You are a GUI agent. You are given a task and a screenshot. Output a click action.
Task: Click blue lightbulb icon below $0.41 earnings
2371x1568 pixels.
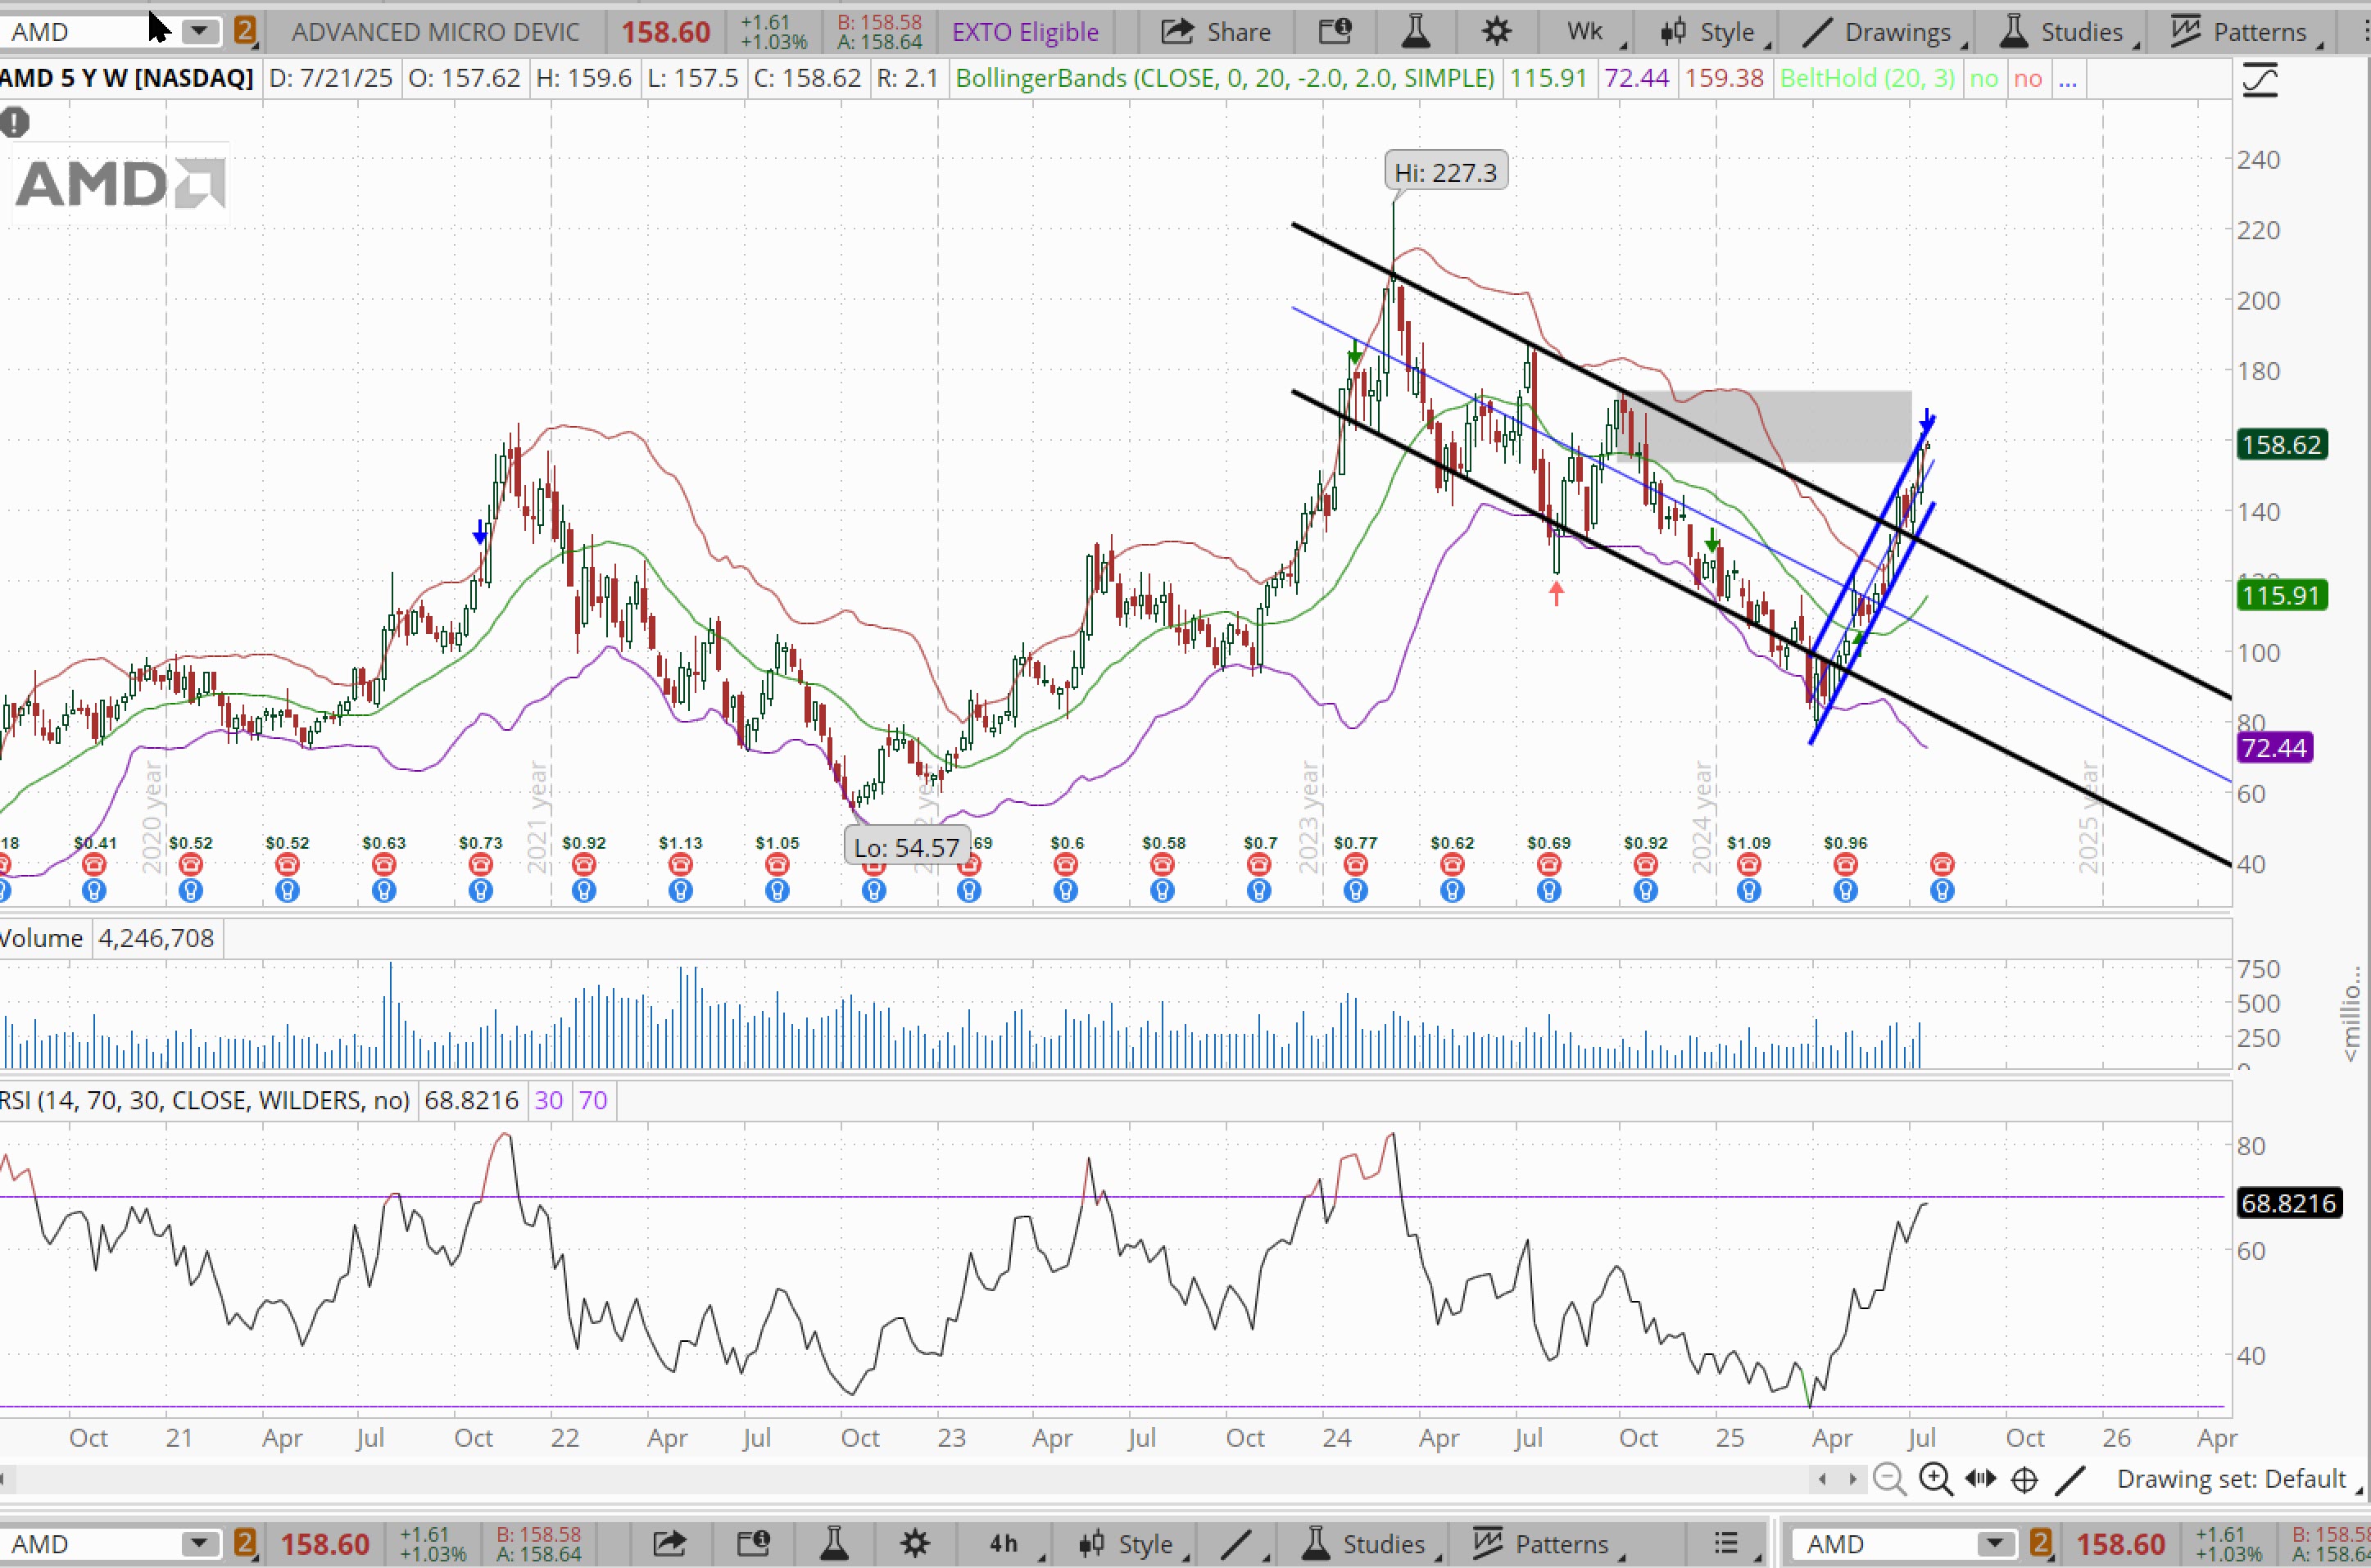(x=94, y=890)
